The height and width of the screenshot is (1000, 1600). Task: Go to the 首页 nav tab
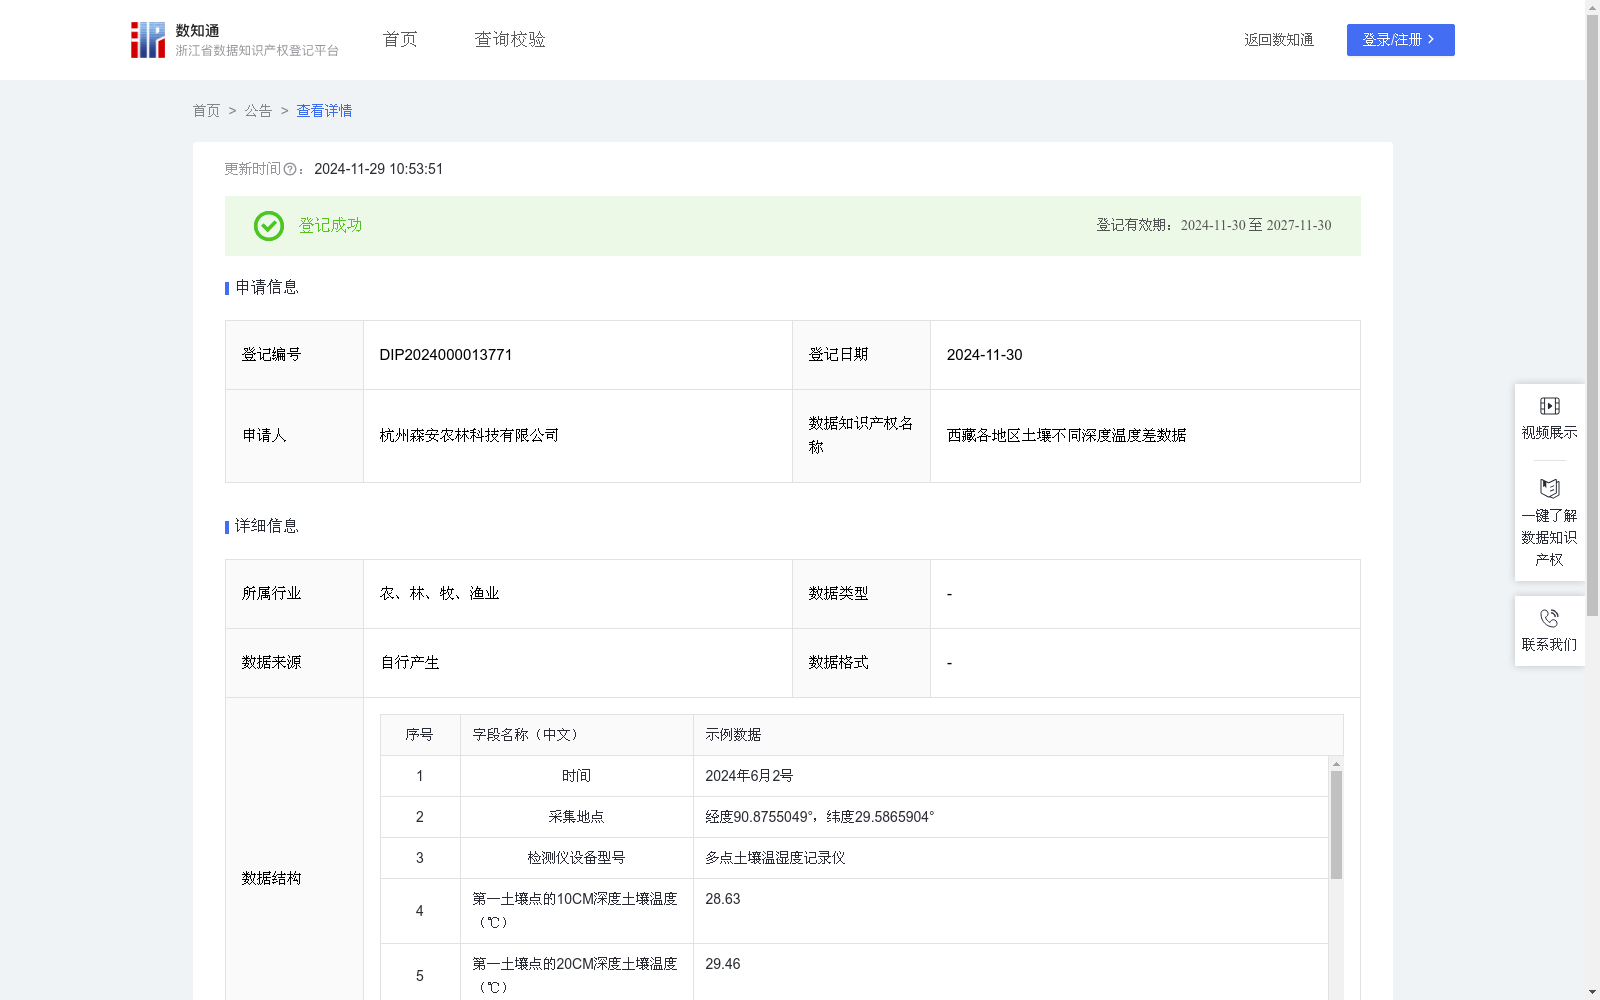click(x=400, y=40)
